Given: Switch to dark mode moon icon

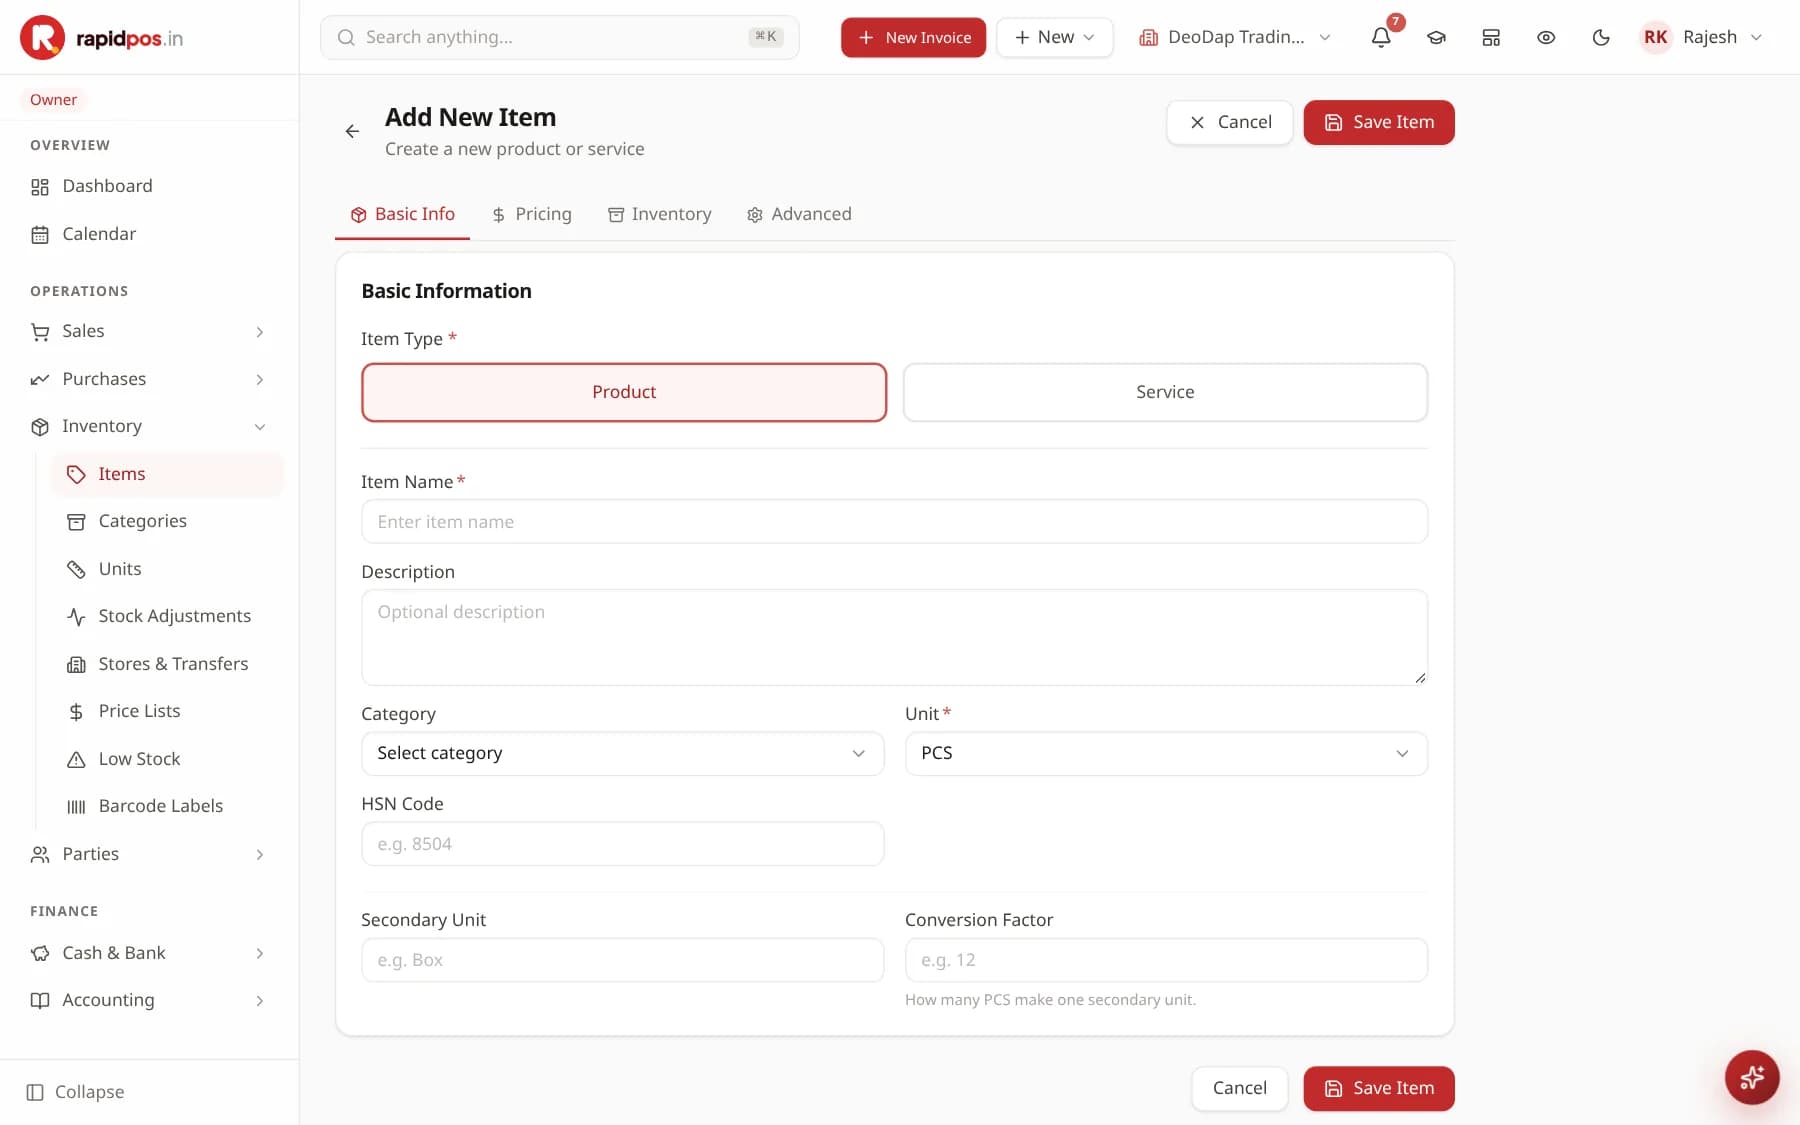Looking at the screenshot, I should click(x=1601, y=37).
